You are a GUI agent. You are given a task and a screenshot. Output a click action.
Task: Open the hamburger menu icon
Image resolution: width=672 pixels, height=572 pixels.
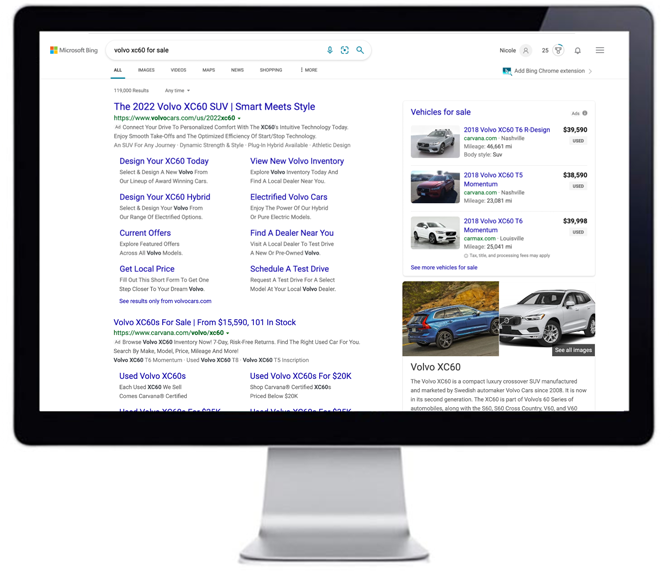click(x=600, y=50)
